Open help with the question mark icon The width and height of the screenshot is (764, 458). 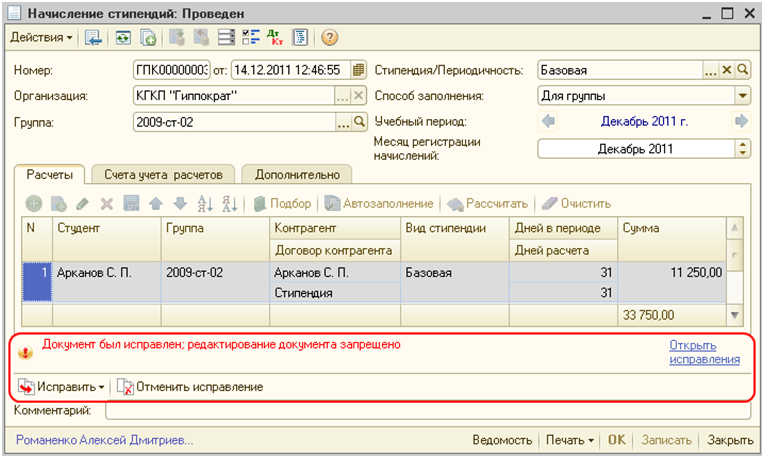[328, 38]
